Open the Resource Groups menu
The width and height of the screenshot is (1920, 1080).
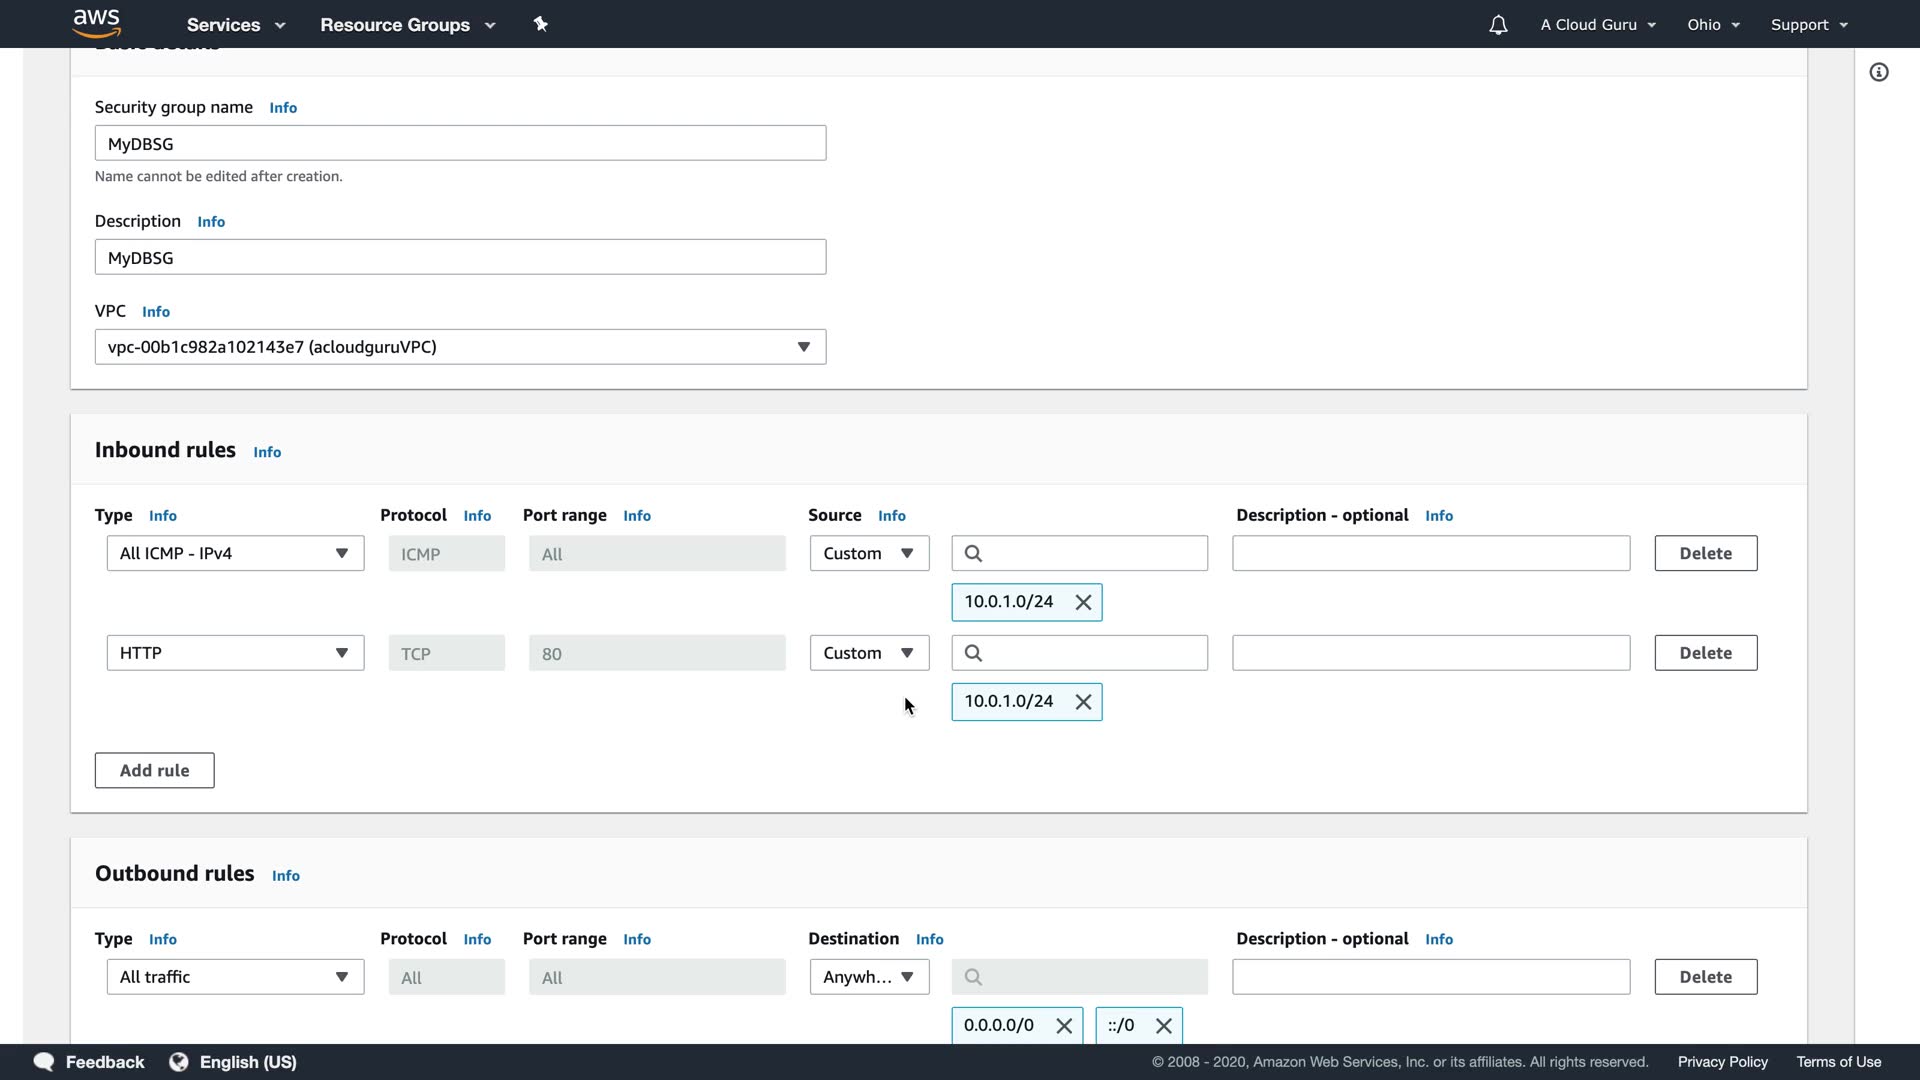pos(407,25)
